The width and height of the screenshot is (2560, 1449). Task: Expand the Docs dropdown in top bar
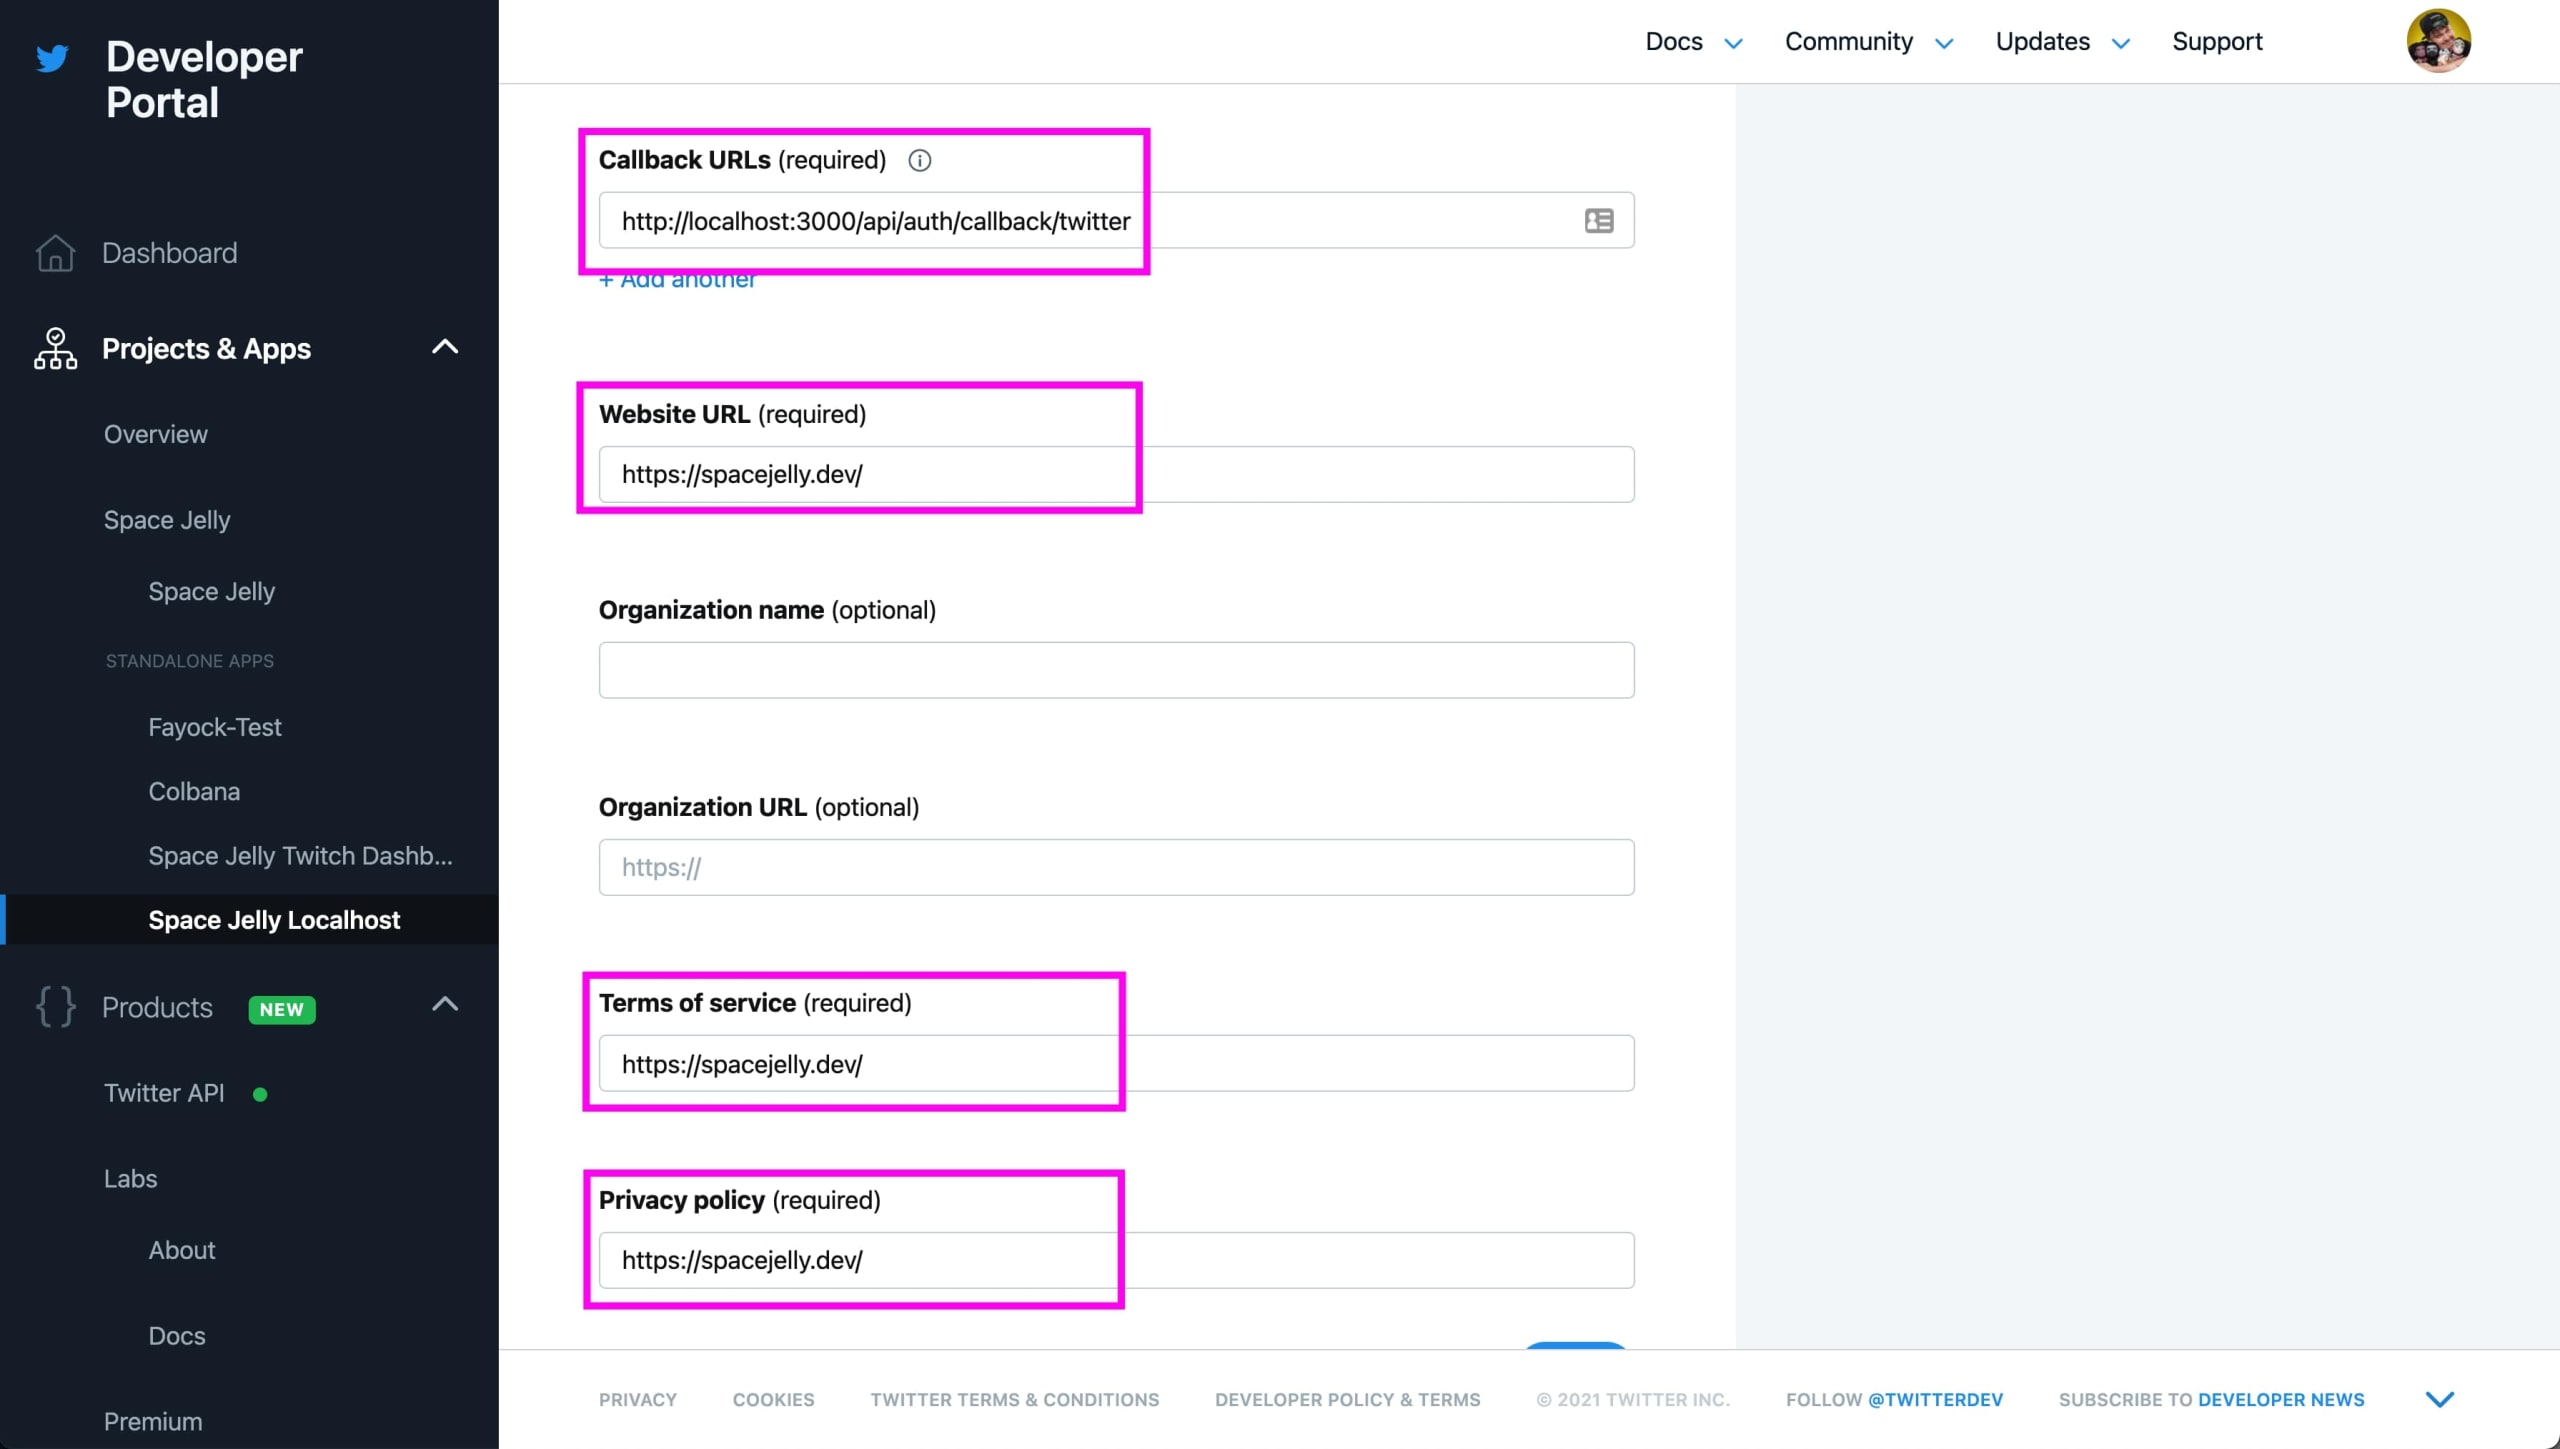point(1734,43)
